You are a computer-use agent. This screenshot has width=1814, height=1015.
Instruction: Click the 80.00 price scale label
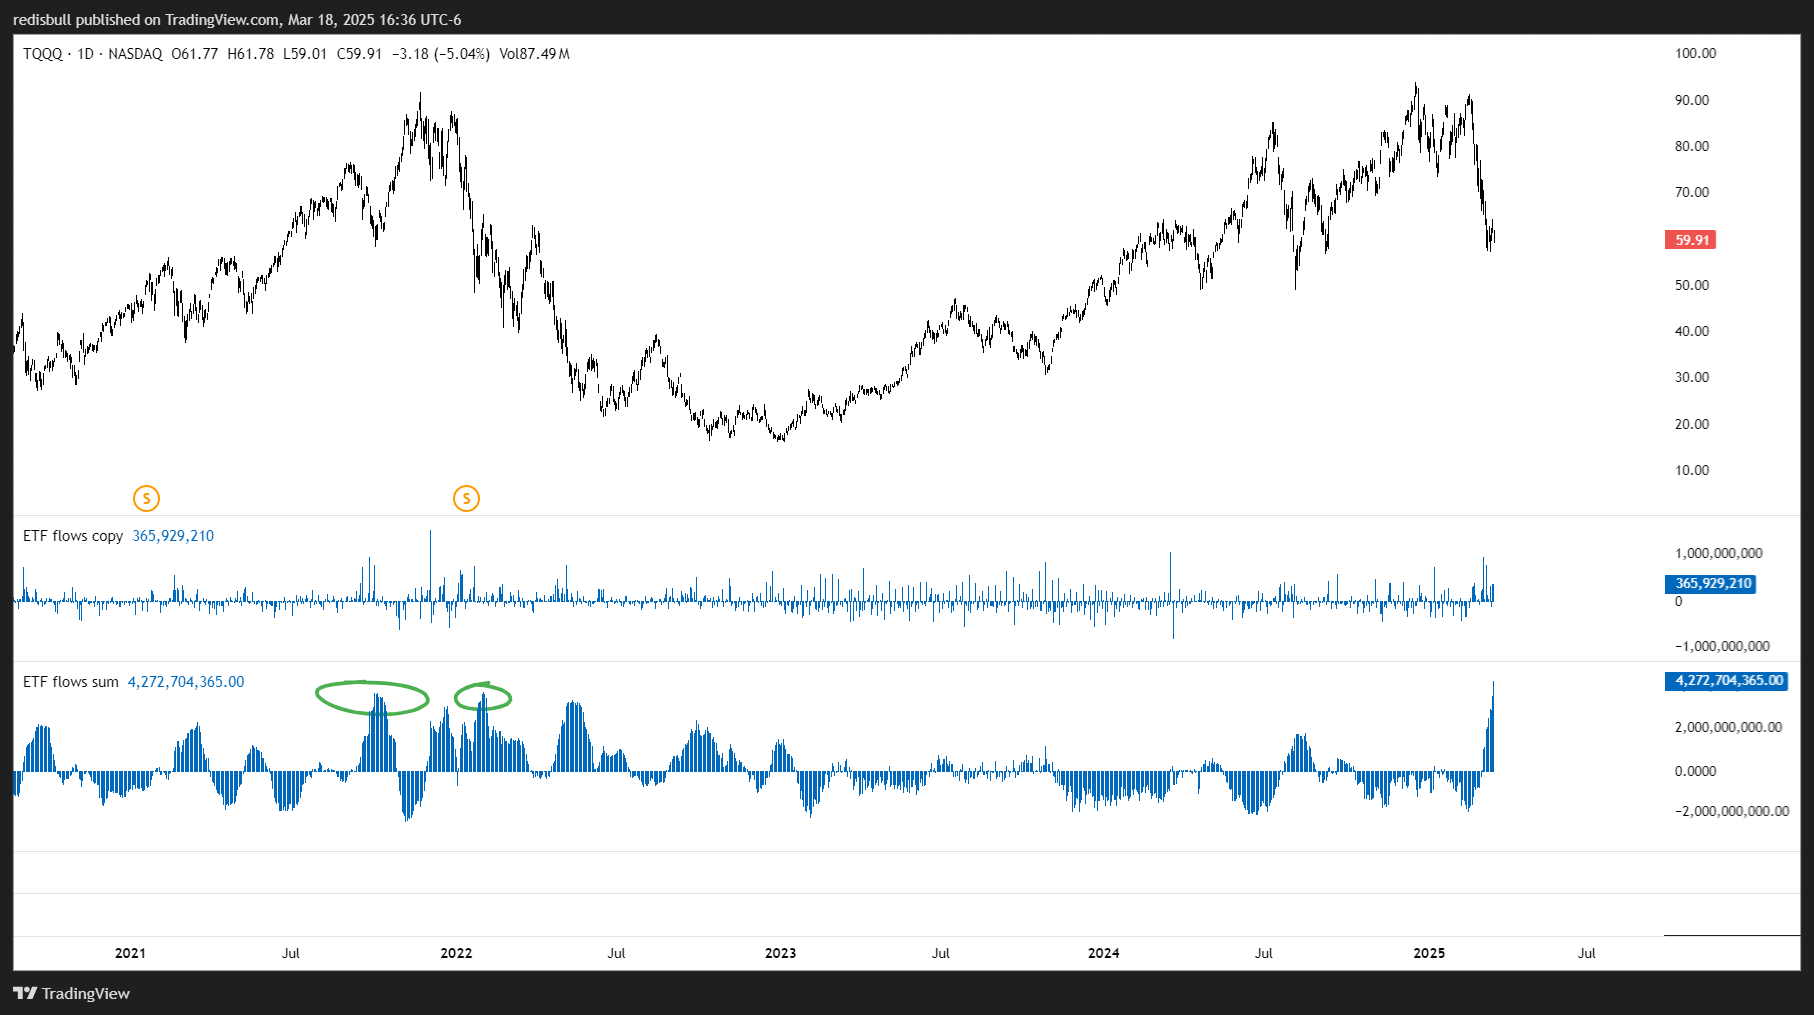click(1692, 146)
